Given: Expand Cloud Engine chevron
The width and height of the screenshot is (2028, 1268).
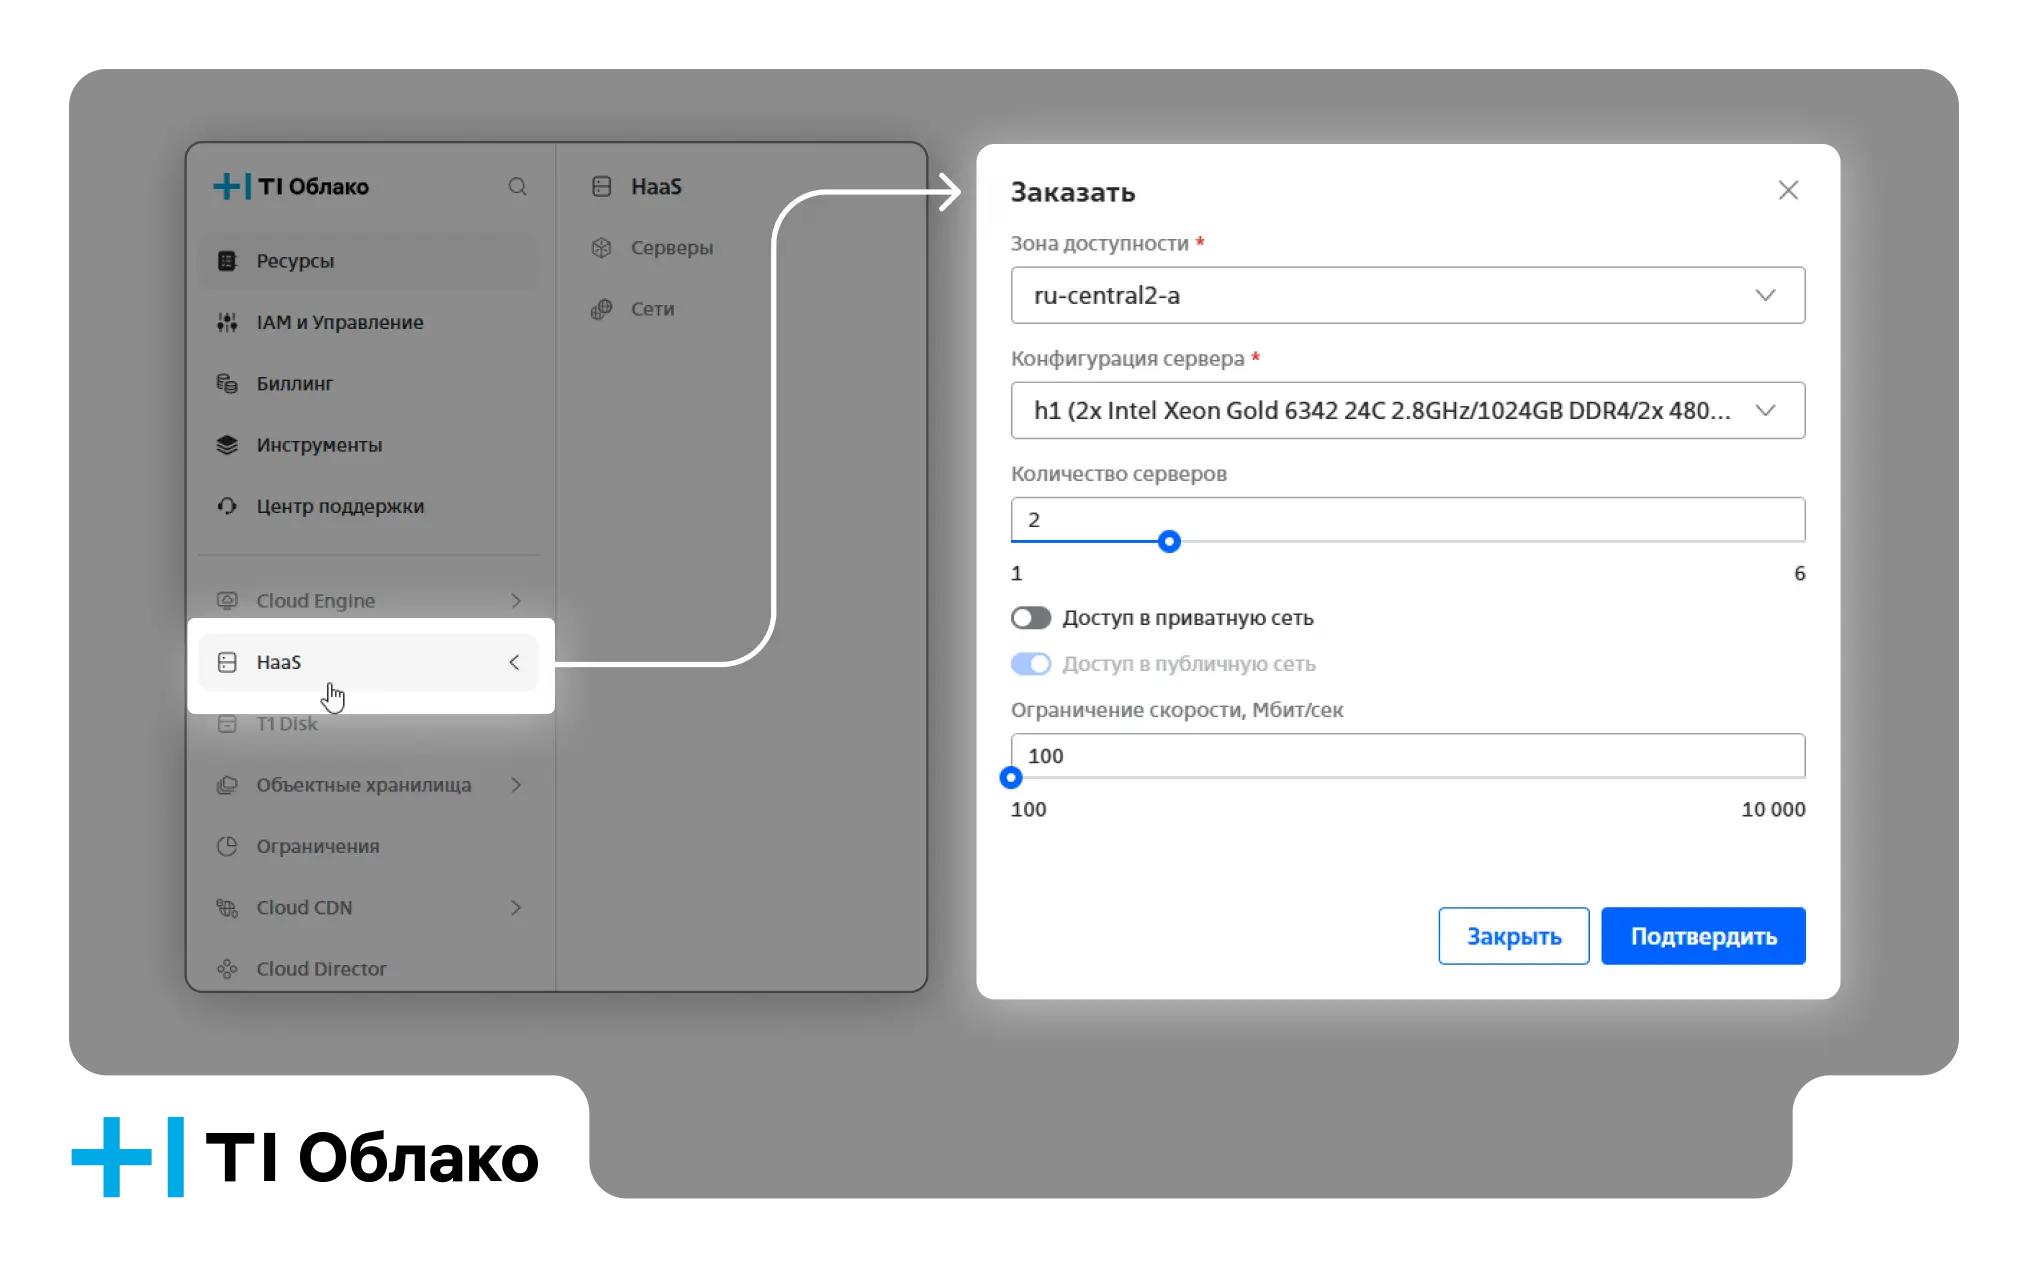Looking at the screenshot, I should [x=516, y=600].
